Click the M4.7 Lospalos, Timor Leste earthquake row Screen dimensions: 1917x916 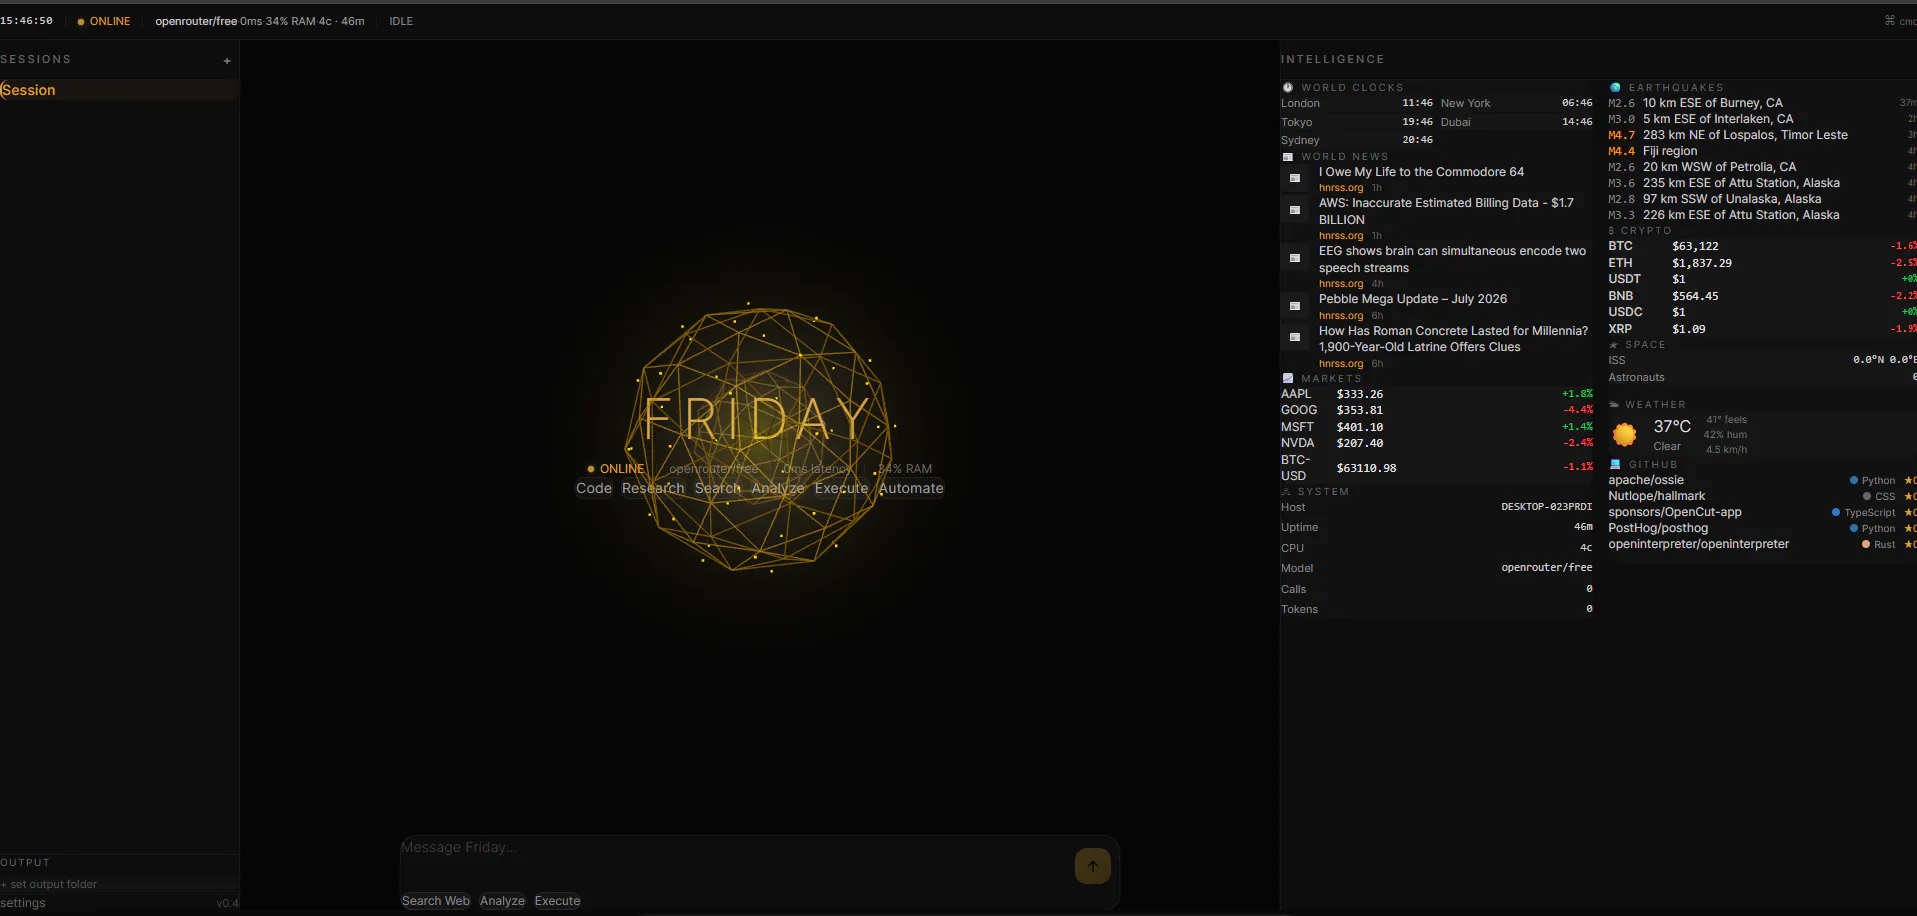pyautogui.click(x=1762, y=135)
